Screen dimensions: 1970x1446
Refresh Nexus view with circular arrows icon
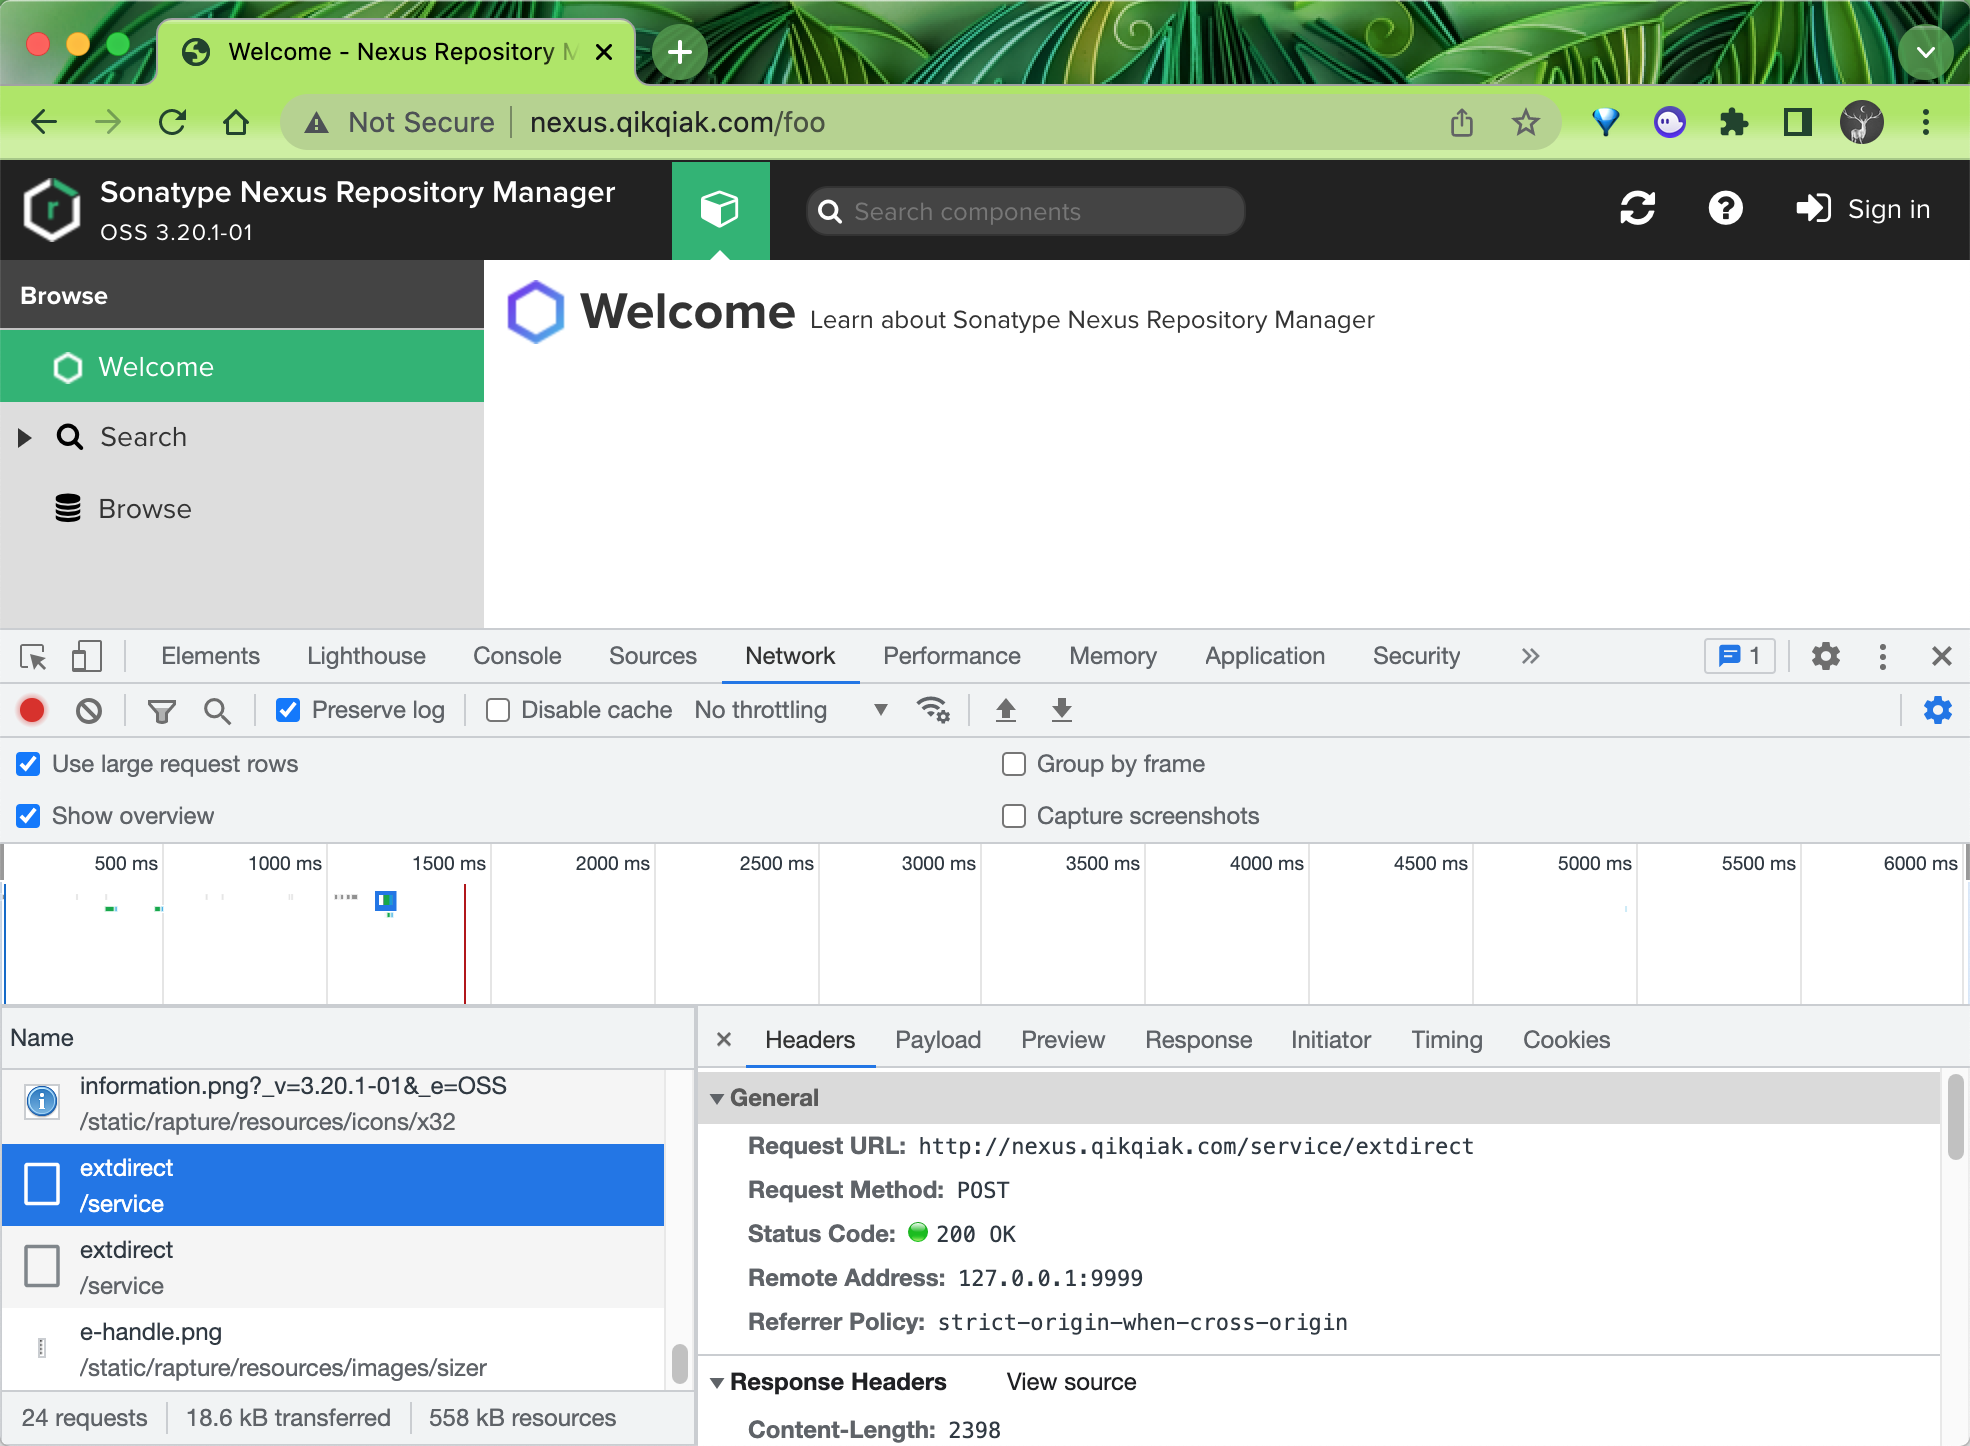click(x=1637, y=209)
